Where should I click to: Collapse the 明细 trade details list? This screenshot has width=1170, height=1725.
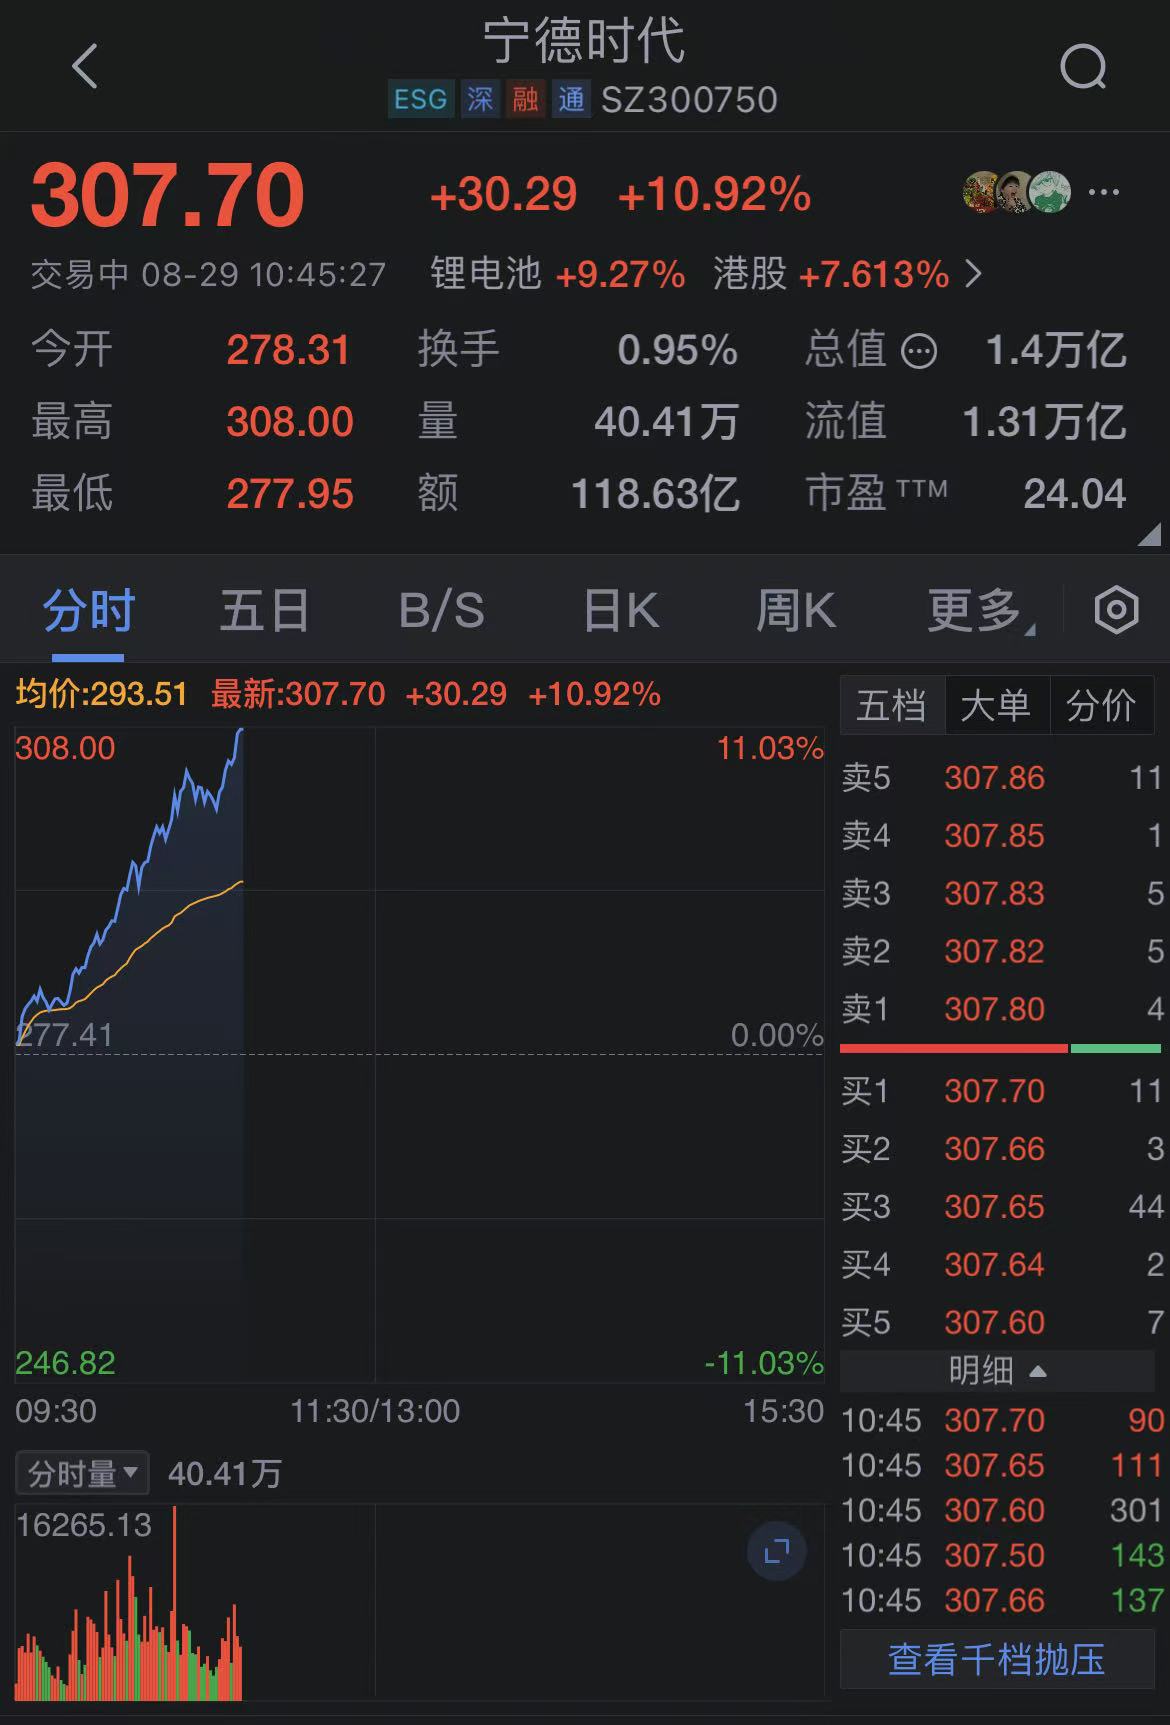(997, 1370)
